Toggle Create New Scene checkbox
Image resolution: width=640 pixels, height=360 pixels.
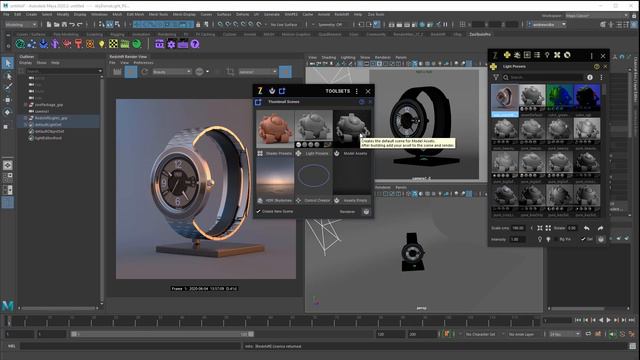click(258, 211)
